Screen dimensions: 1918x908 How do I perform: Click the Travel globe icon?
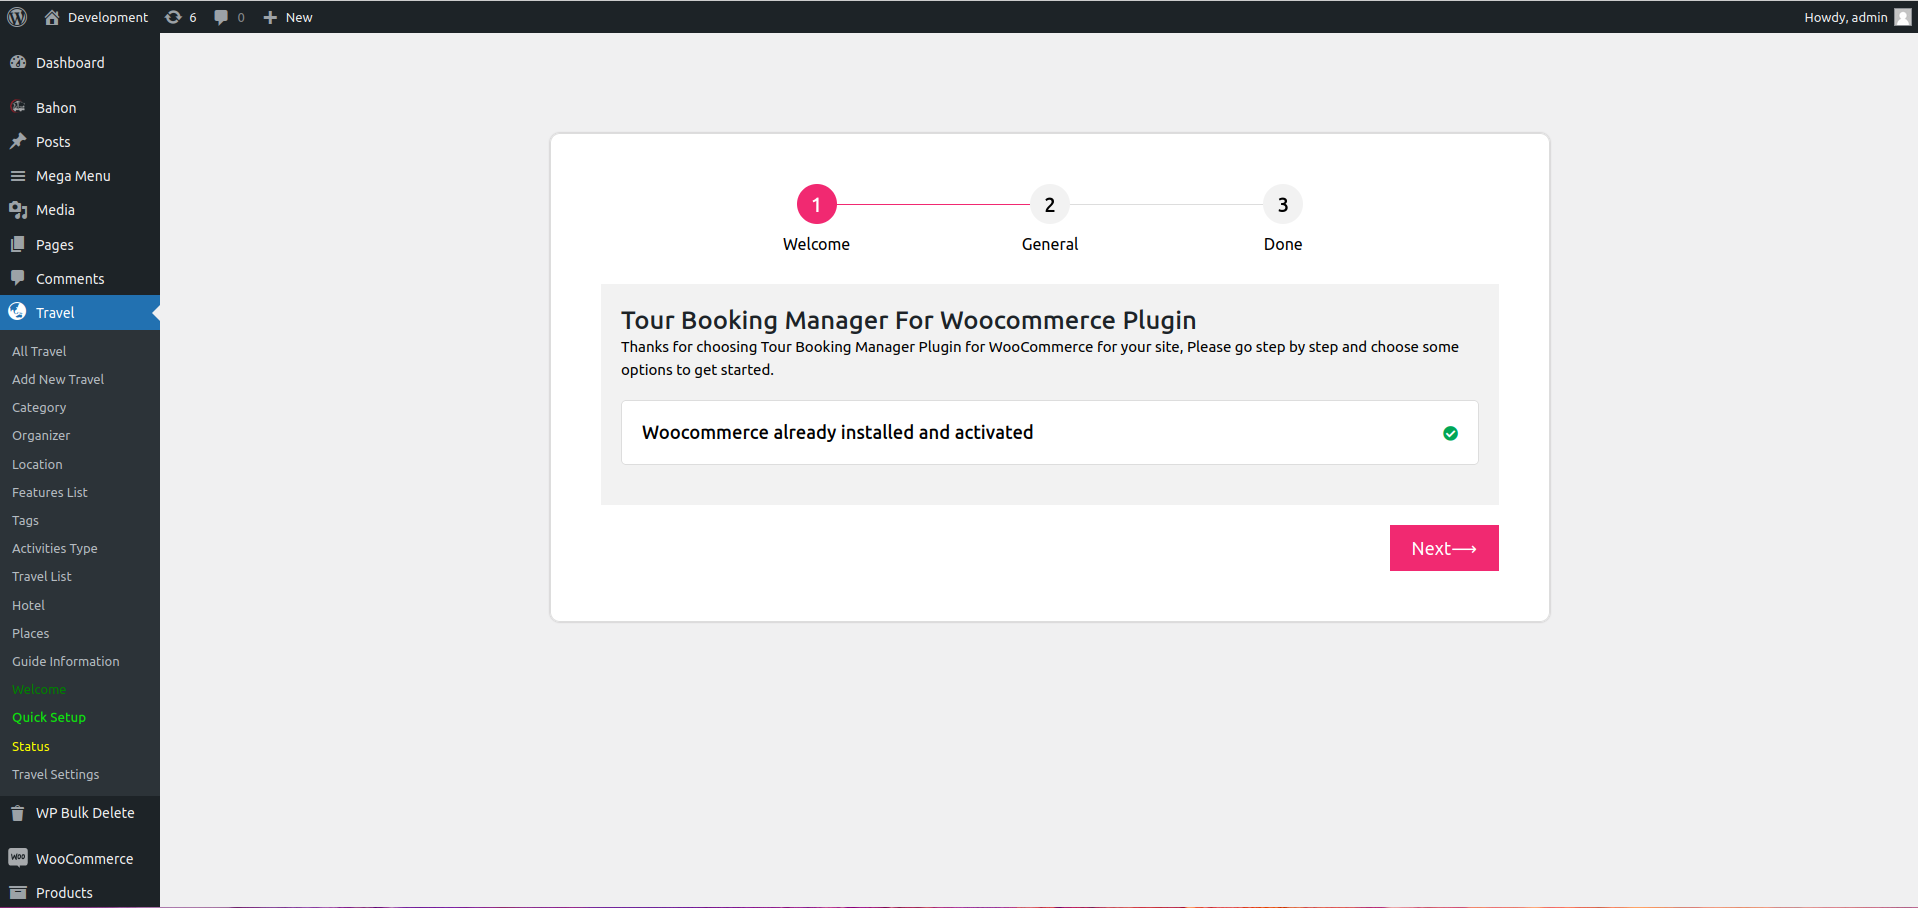tap(18, 312)
